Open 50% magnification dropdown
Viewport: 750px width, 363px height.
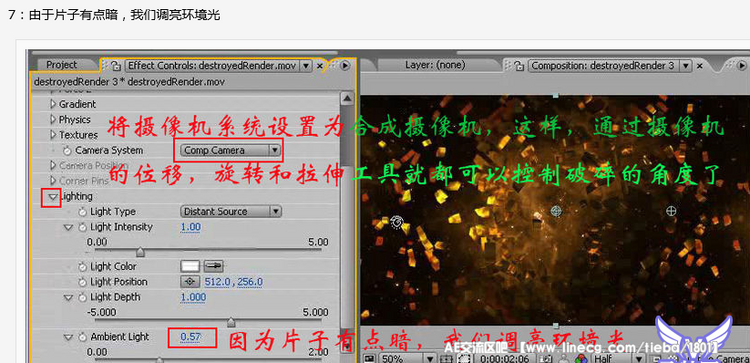tap(407, 358)
